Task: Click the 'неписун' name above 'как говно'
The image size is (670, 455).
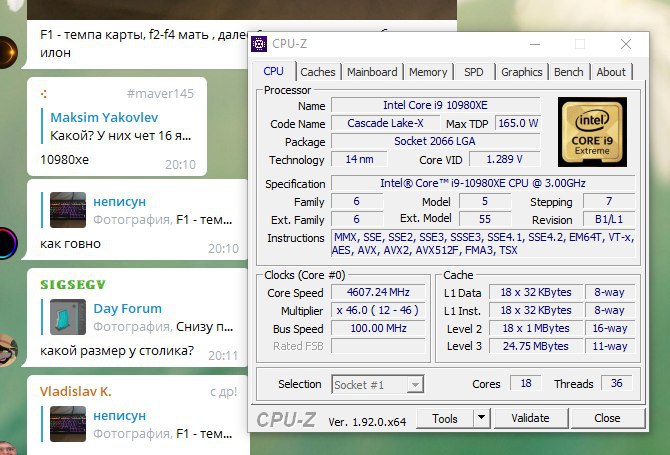Action: (119, 202)
